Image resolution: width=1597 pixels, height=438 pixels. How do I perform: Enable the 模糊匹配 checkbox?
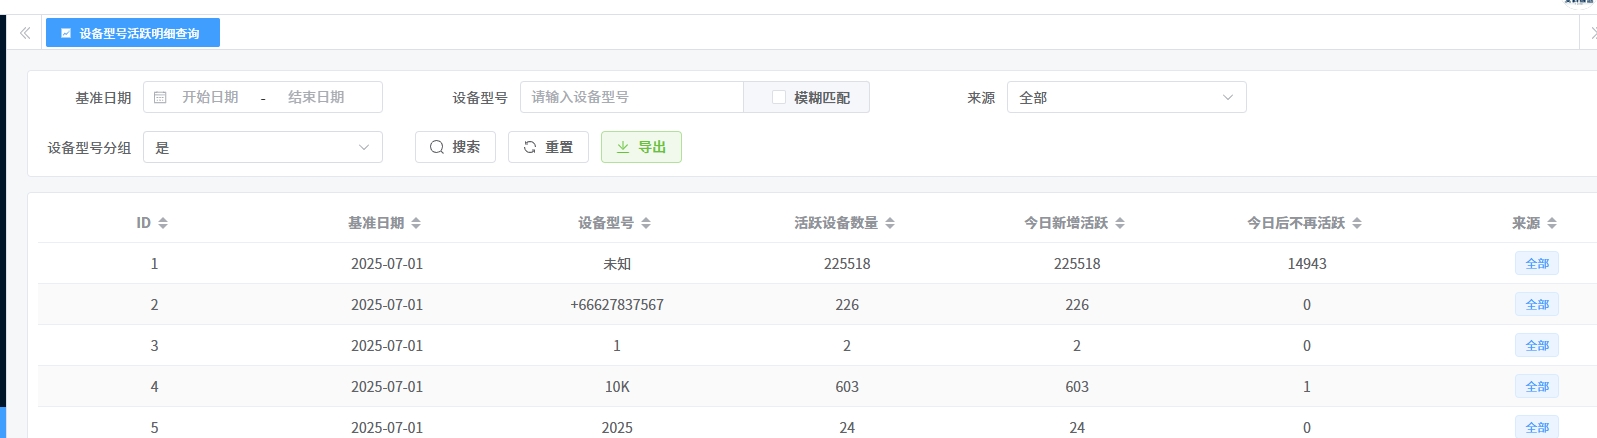pos(779,97)
